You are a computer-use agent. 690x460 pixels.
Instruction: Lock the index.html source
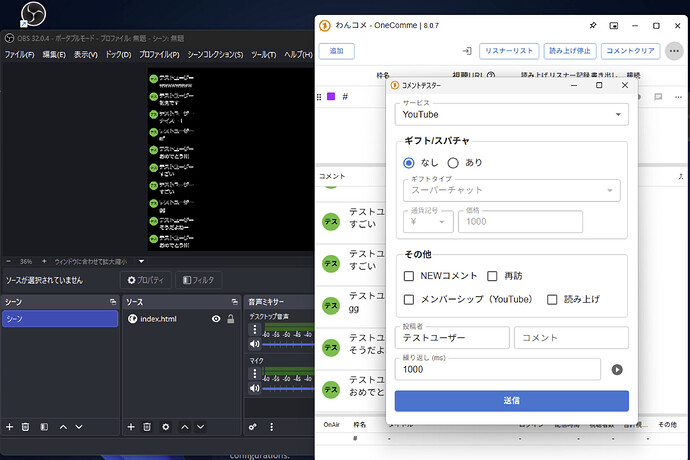[231, 319]
